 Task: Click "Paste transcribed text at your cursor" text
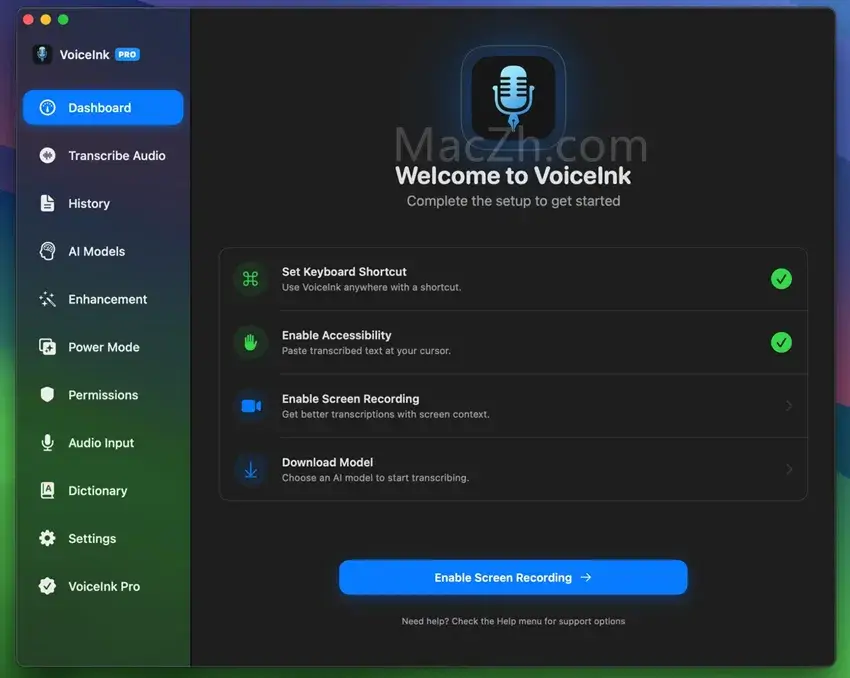366,351
